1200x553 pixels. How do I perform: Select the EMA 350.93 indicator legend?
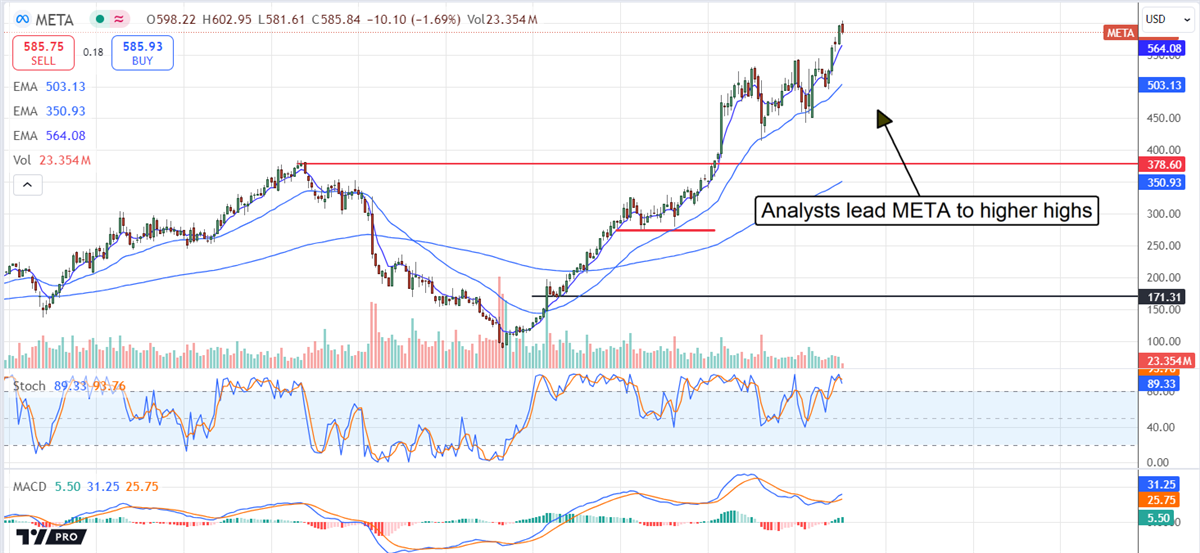point(51,111)
